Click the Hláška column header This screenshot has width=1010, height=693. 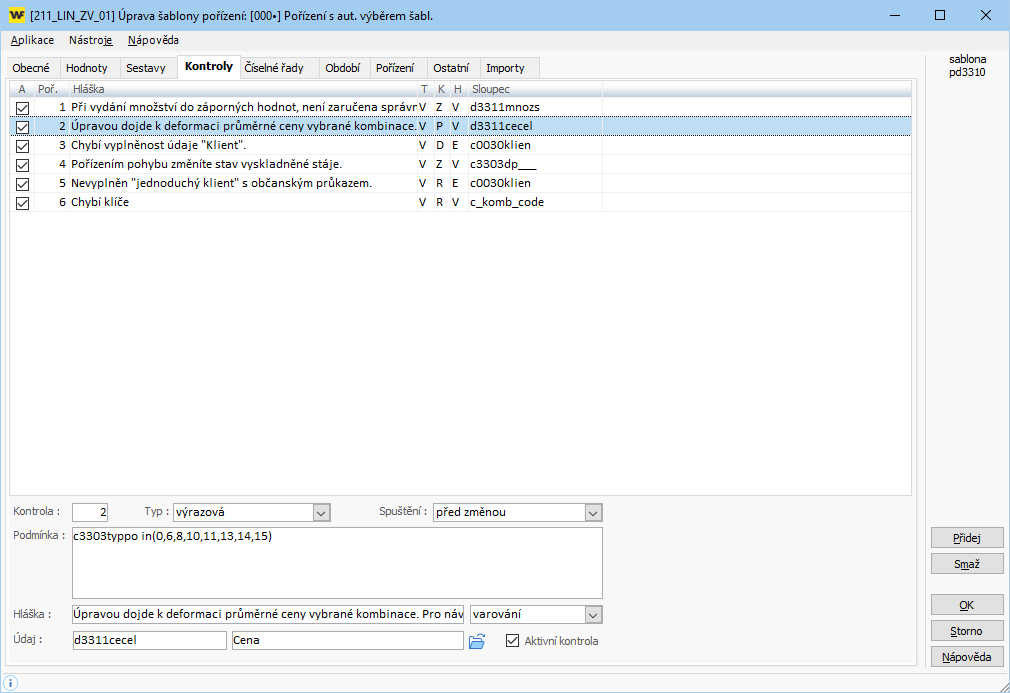240,89
